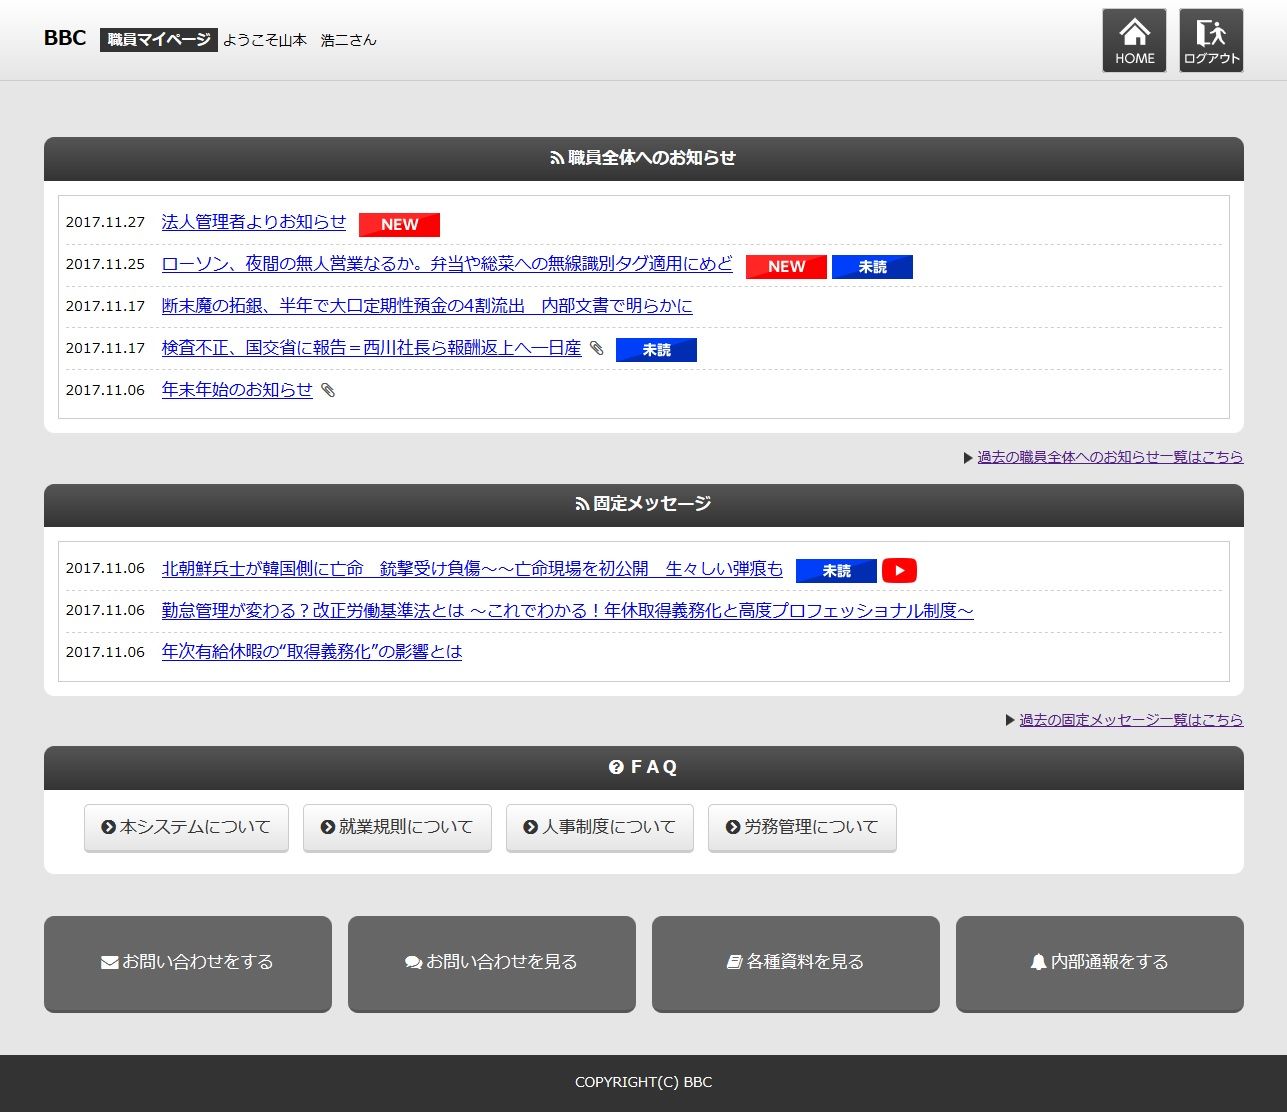The height and width of the screenshot is (1112, 1287).
Task: Click the 未読 badge beside 北朝鮮兵士 message
Action: click(836, 570)
